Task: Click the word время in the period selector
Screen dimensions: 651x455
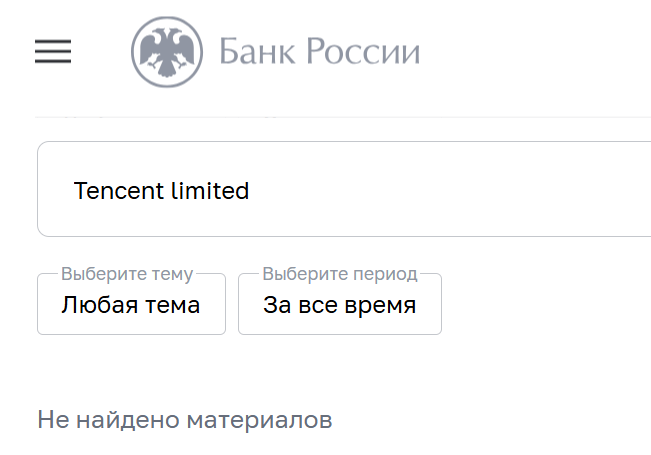Action: tap(380, 306)
